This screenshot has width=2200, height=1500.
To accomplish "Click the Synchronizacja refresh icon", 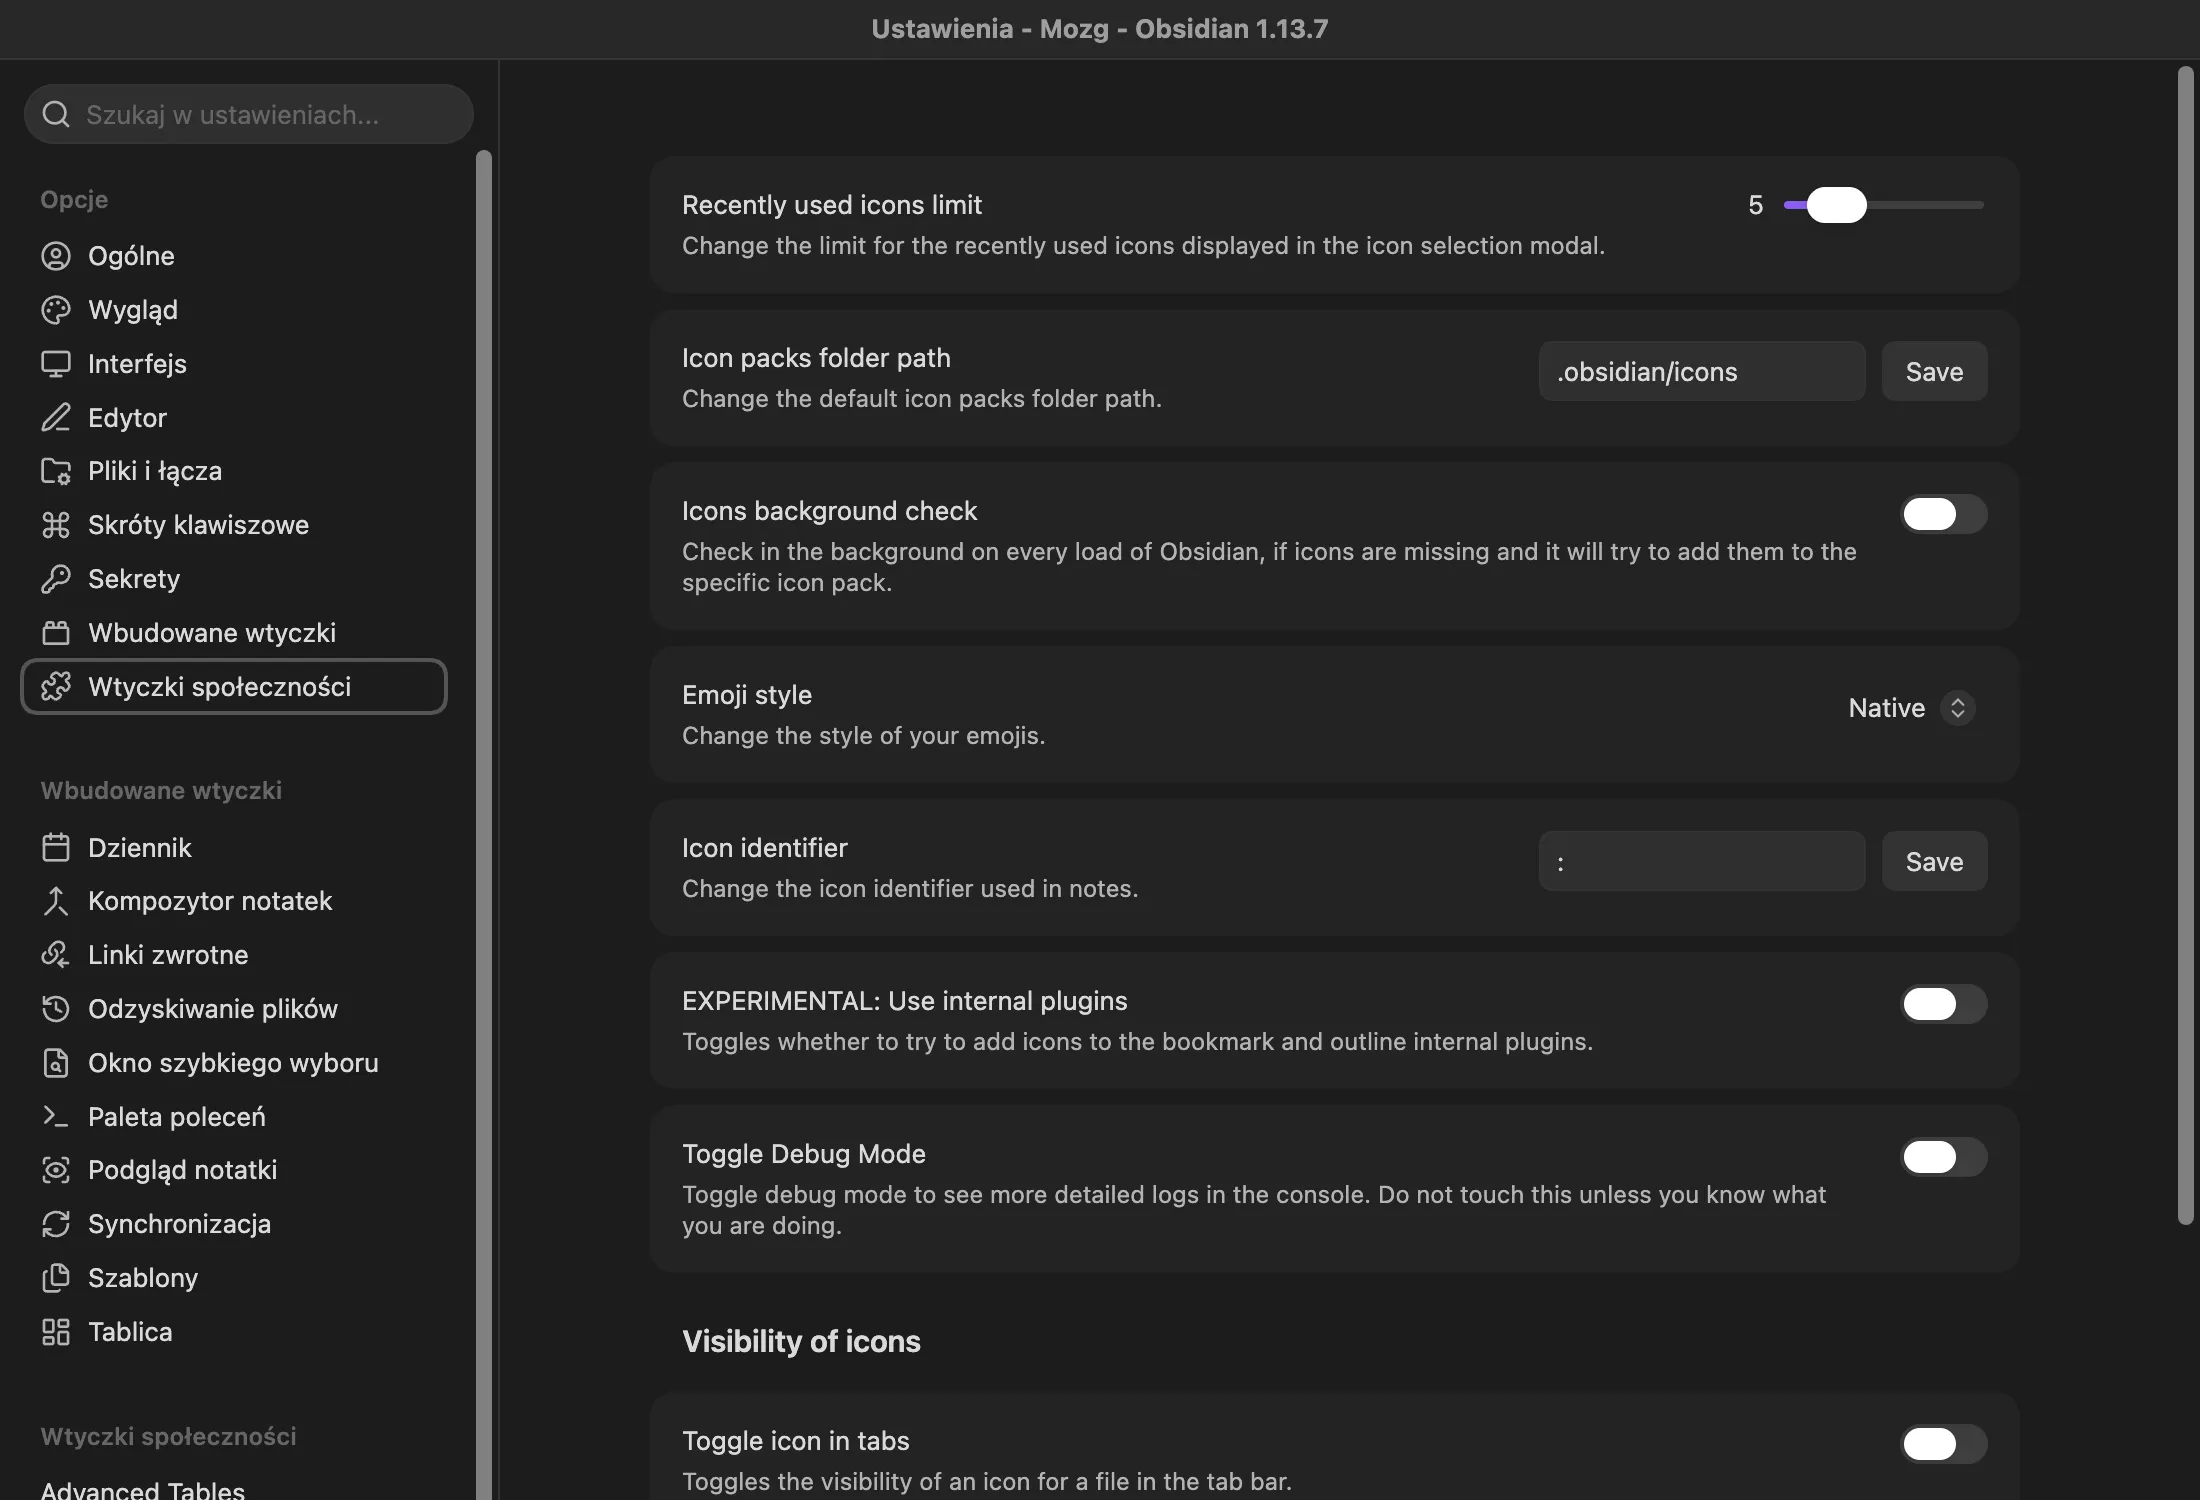I will coord(56,1224).
